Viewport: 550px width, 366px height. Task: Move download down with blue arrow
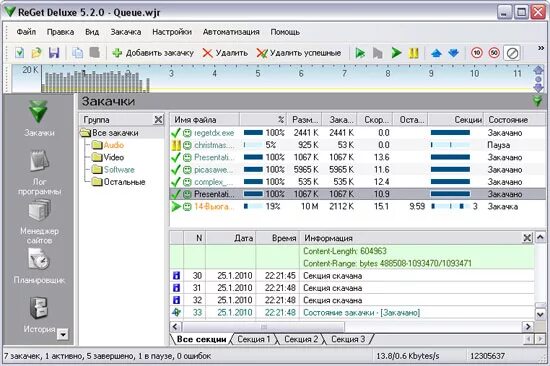pos(453,53)
